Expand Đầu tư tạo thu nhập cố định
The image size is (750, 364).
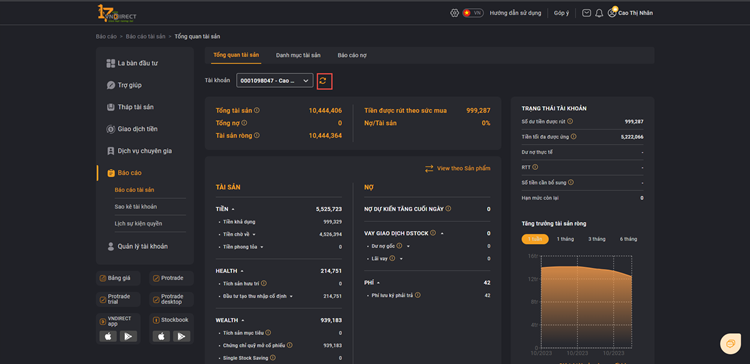coord(291,296)
